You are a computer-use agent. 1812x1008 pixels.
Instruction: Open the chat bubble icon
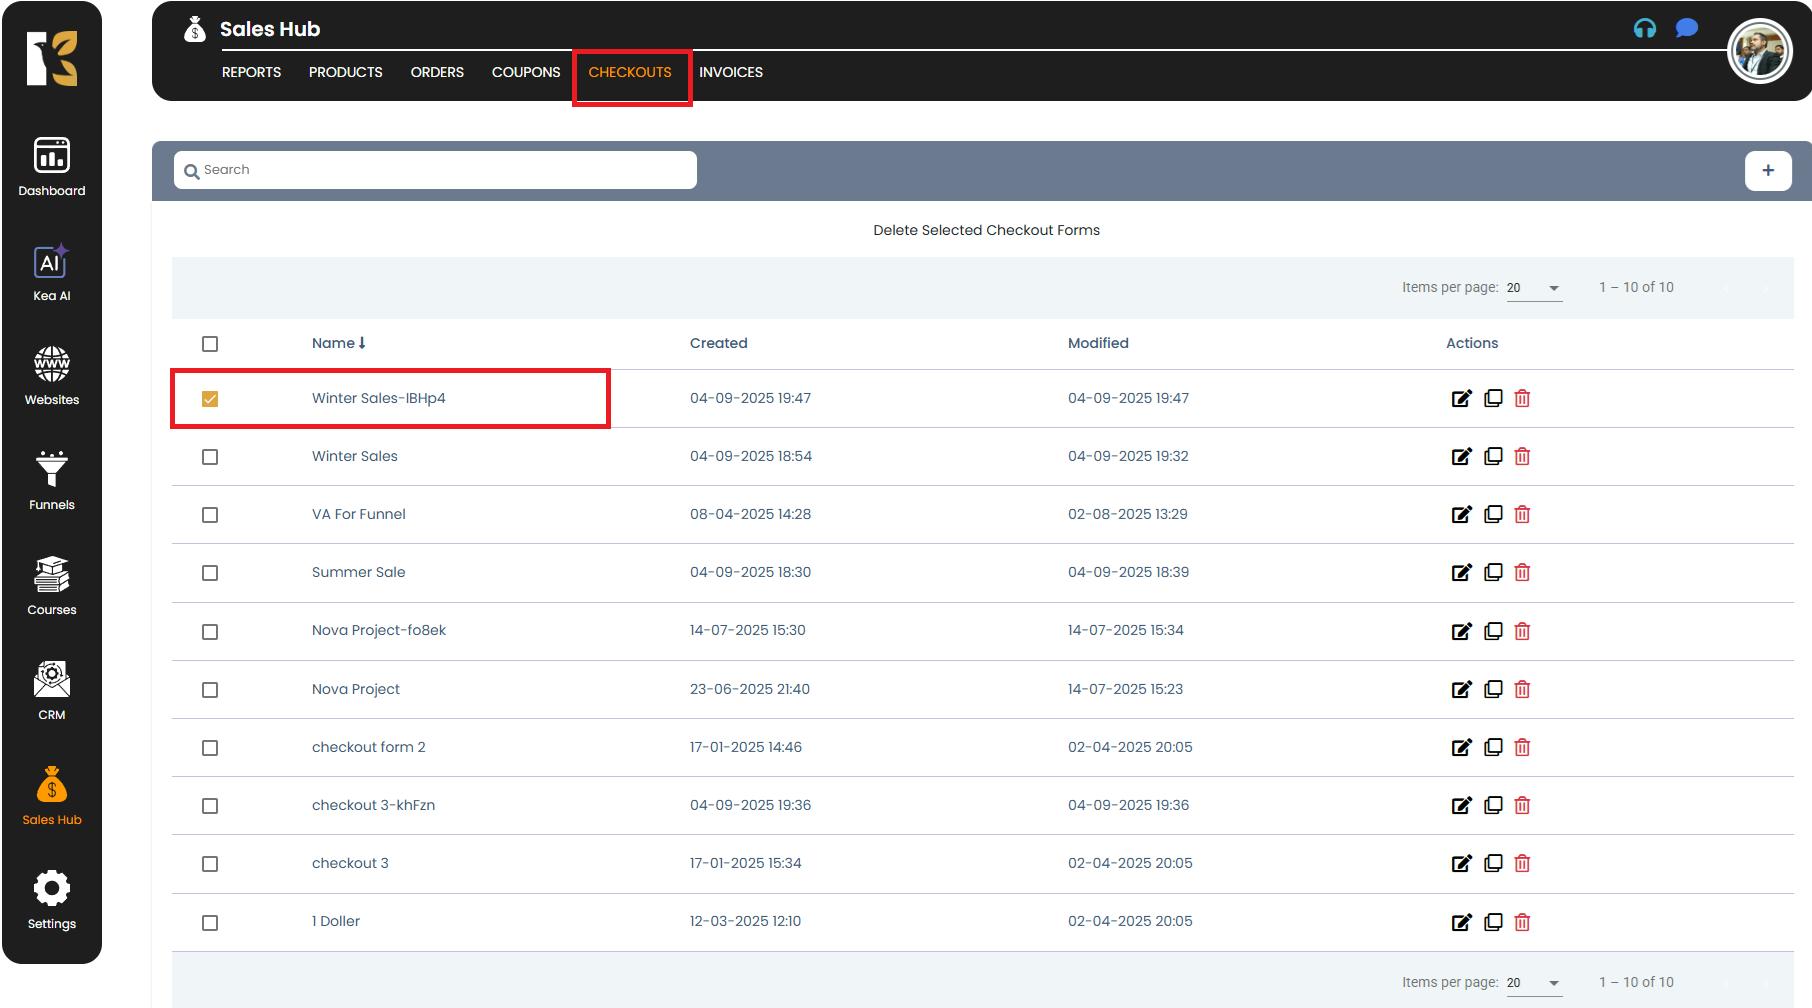1686,28
